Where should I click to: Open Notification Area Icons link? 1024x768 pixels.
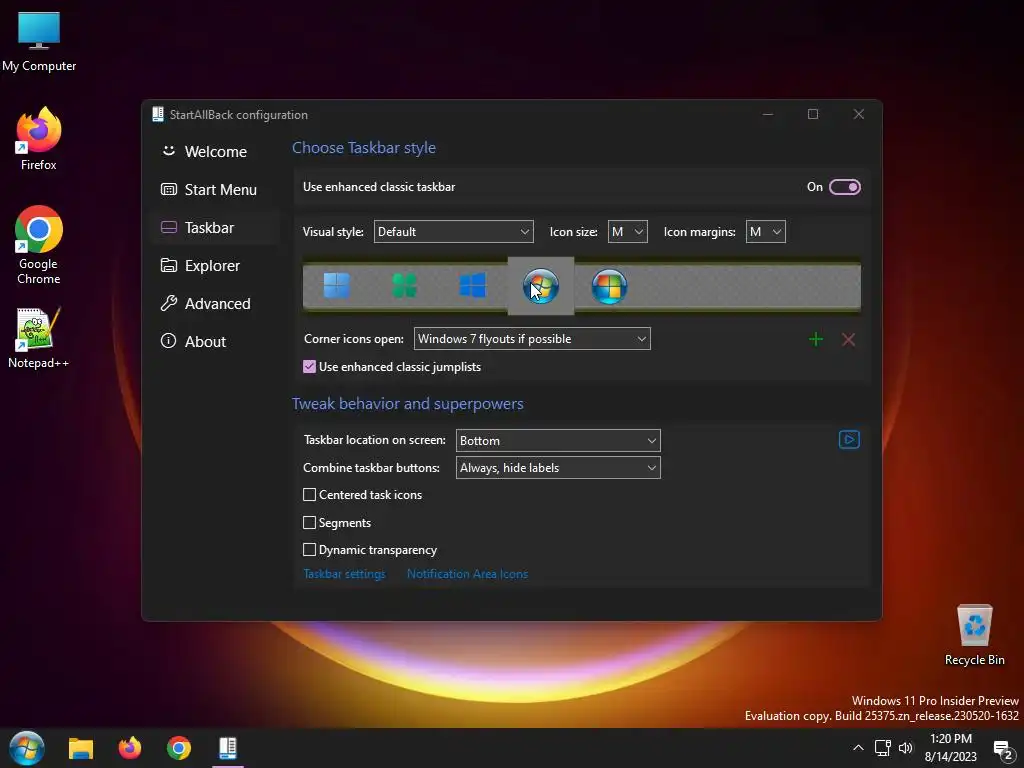click(467, 574)
